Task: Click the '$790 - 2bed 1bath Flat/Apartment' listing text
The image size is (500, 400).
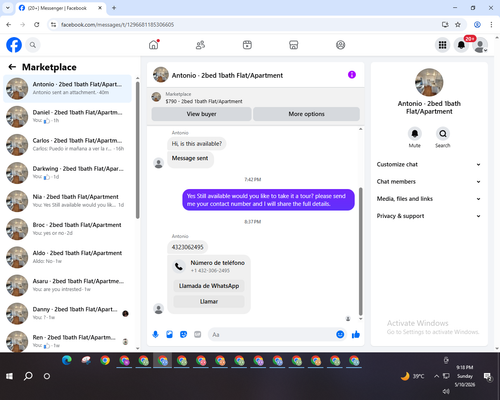Action: click(204, 101)
